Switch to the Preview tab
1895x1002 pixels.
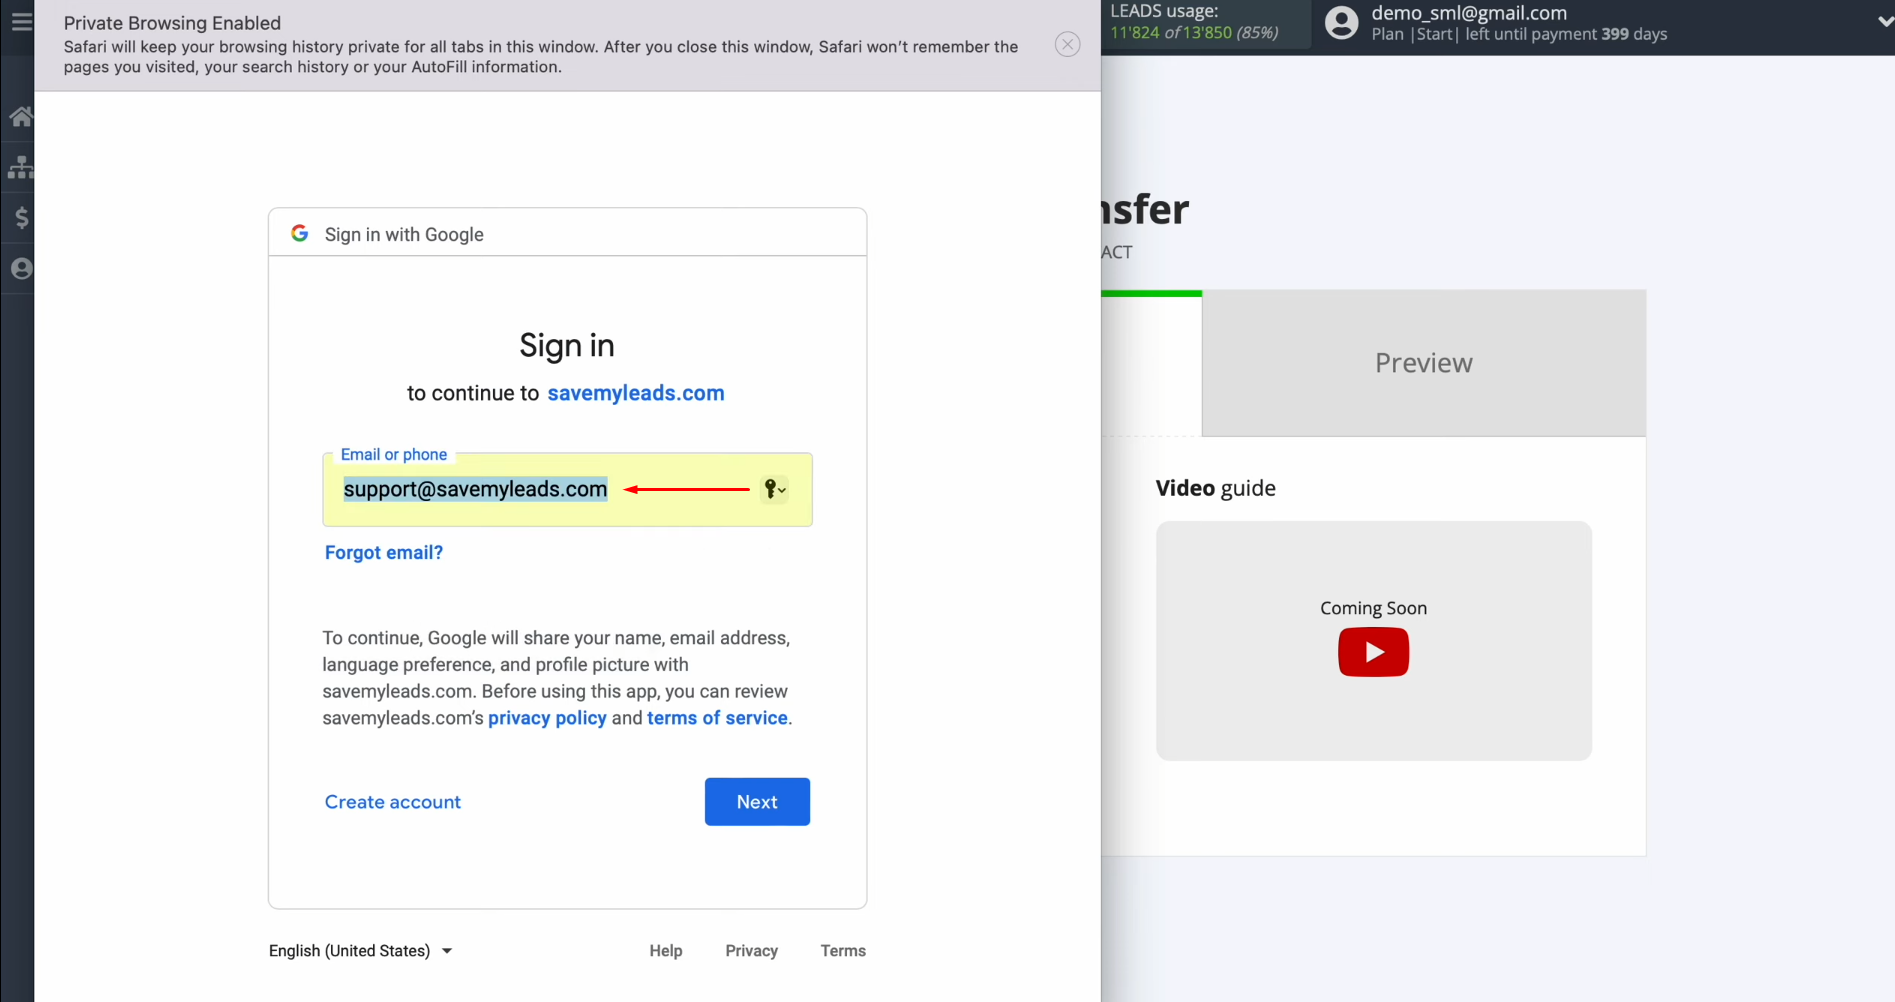(x=1423, y=363)
